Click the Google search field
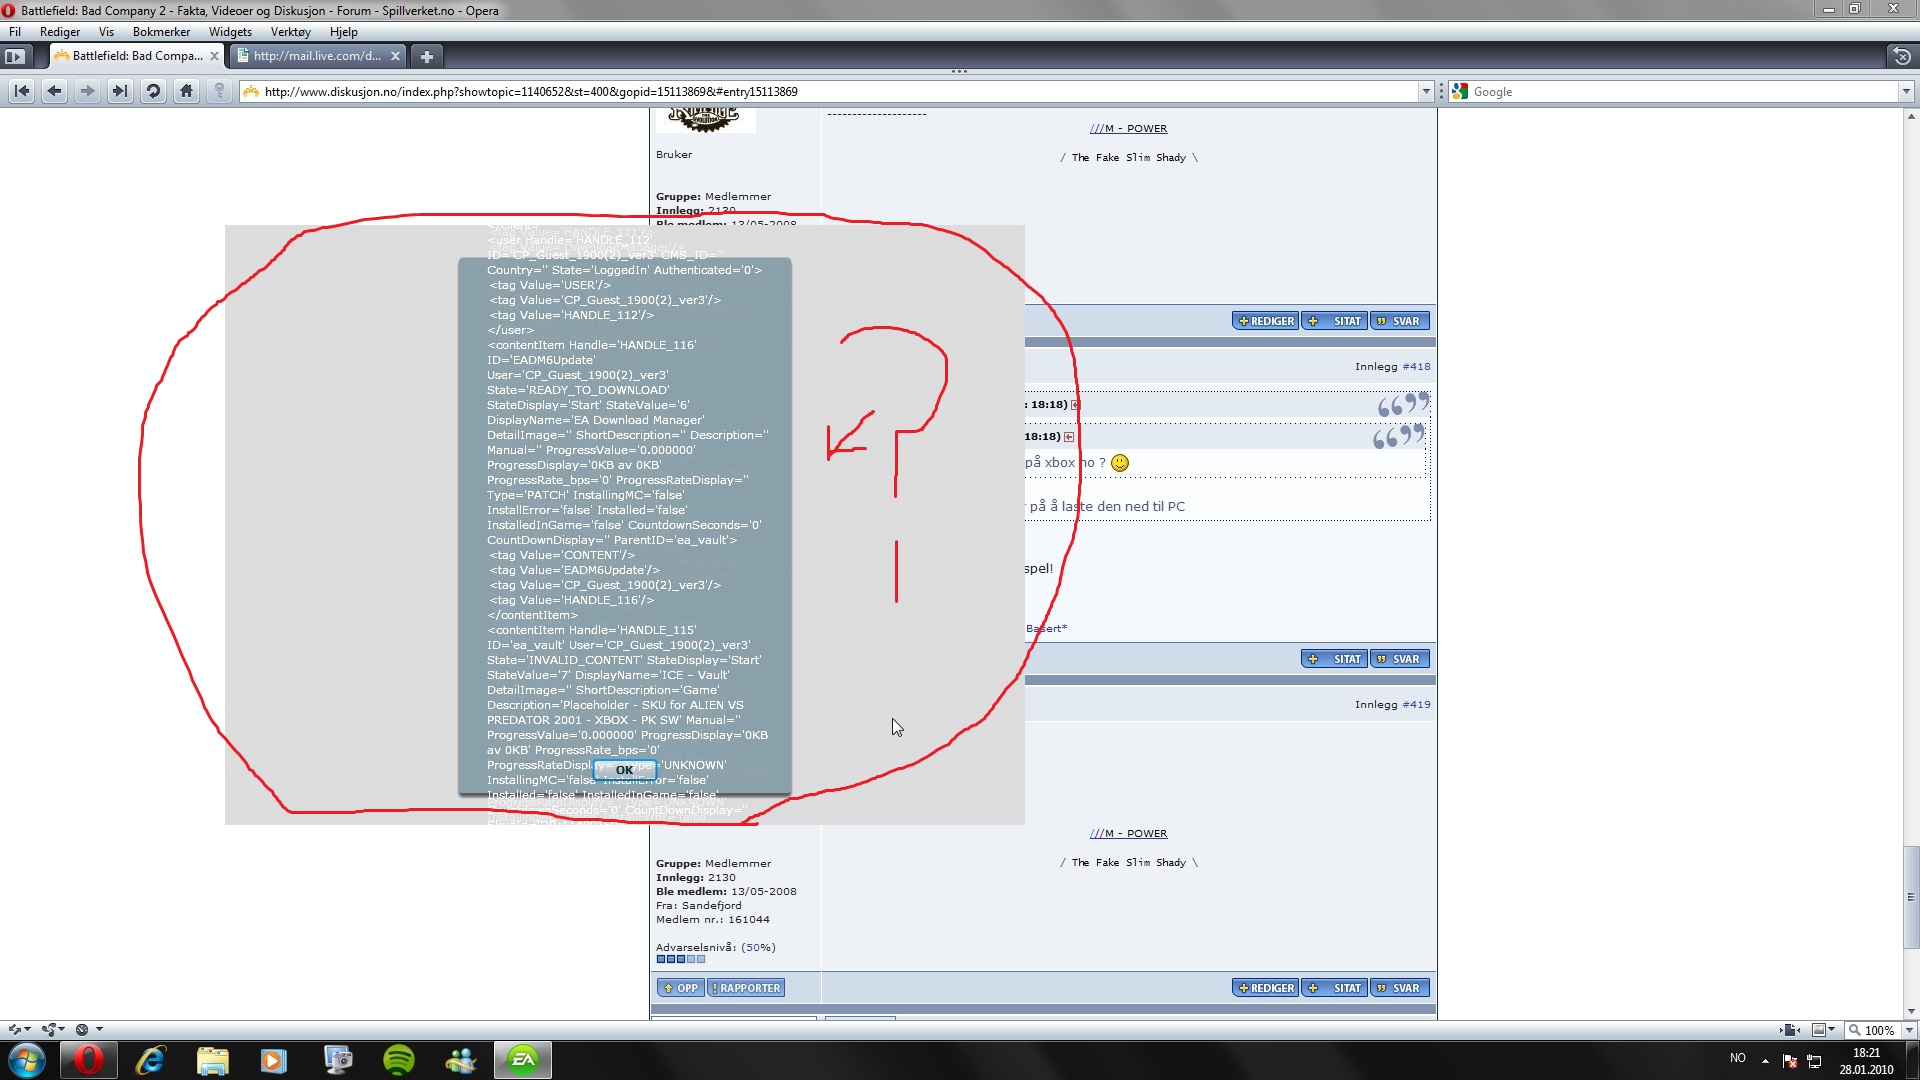This screenshot has width=1920, height=1080. 1682,91
